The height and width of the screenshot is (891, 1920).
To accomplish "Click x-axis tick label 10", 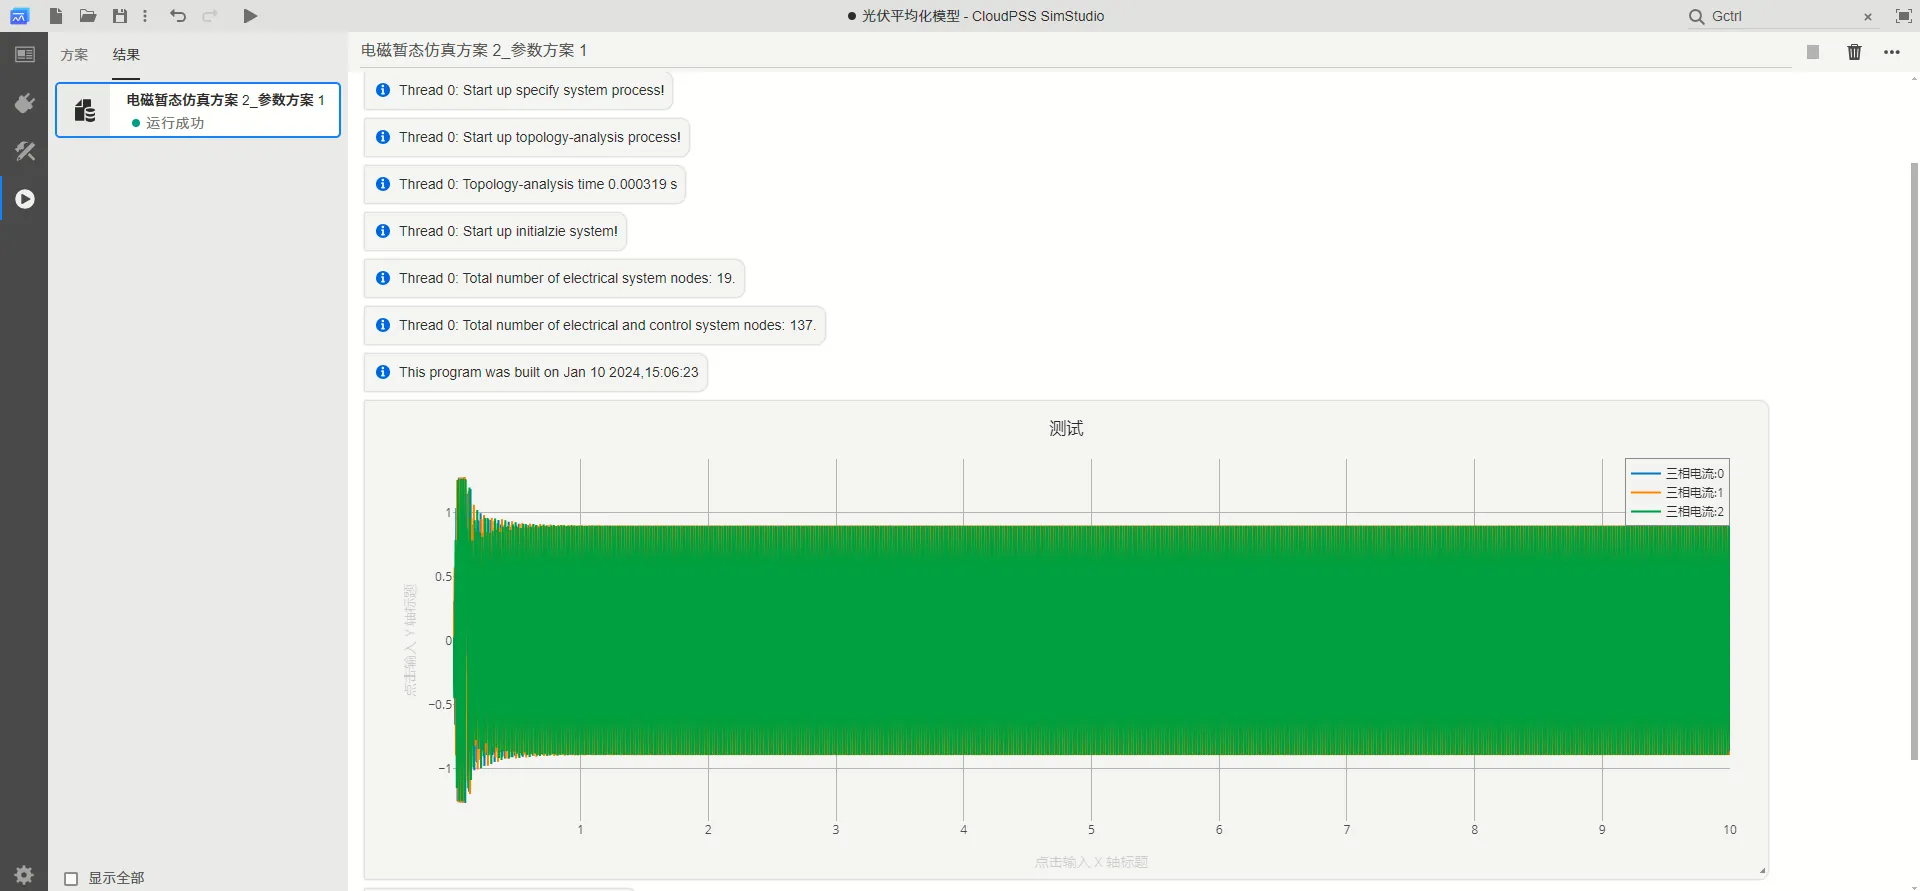I will [x=1729, y=830].
